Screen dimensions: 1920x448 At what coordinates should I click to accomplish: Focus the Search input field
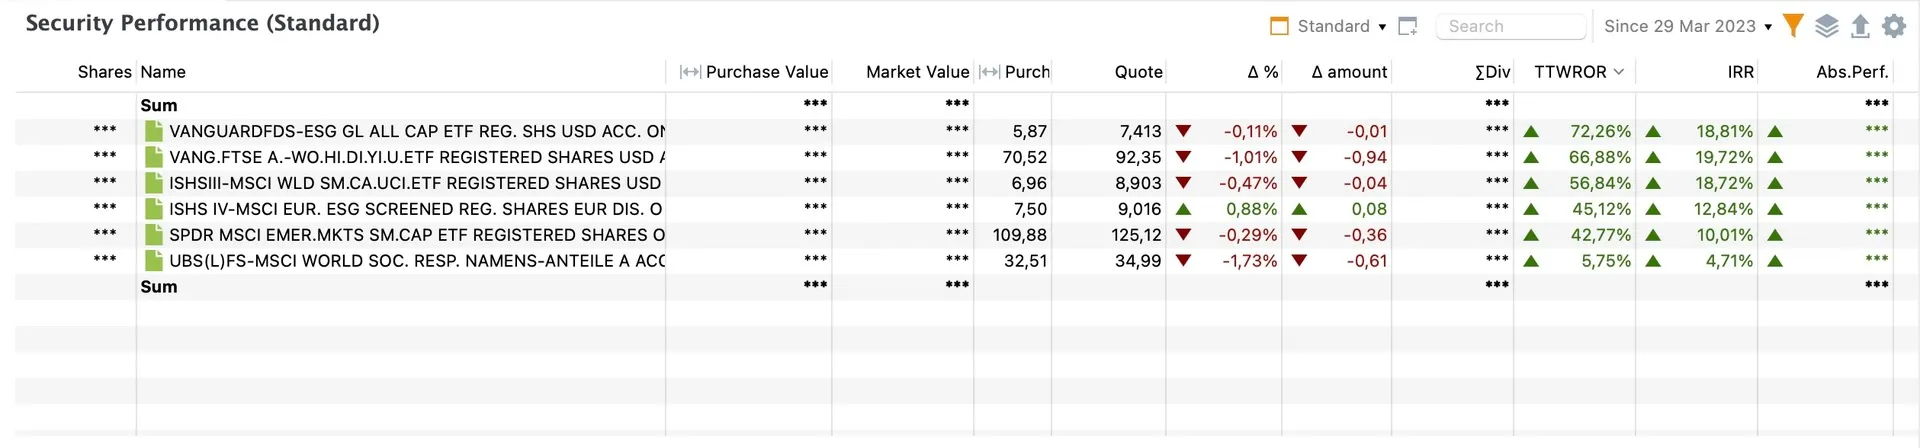1511,26
